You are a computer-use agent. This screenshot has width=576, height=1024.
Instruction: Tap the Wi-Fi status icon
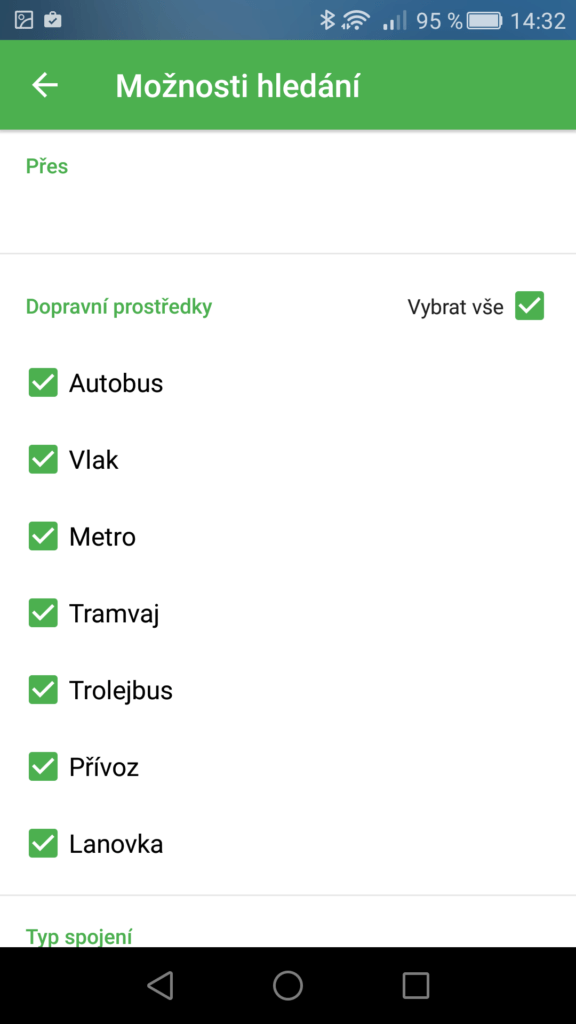tap(355, 20)
